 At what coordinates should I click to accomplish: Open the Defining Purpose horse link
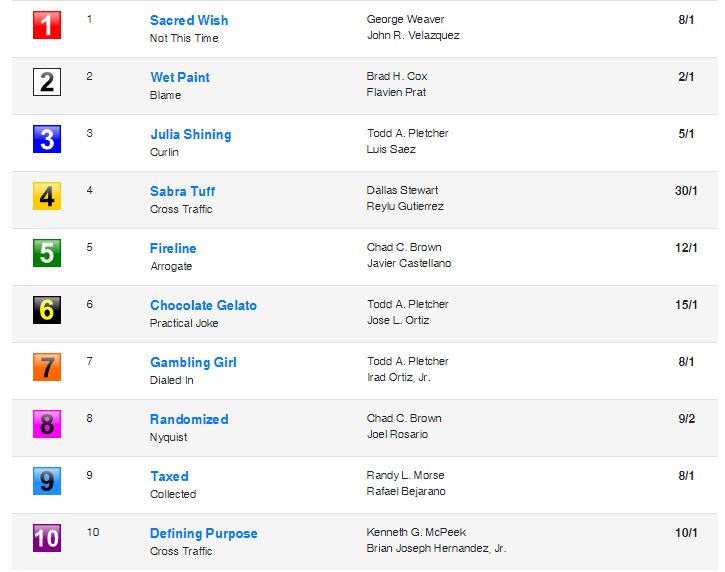tap(203, 533)
